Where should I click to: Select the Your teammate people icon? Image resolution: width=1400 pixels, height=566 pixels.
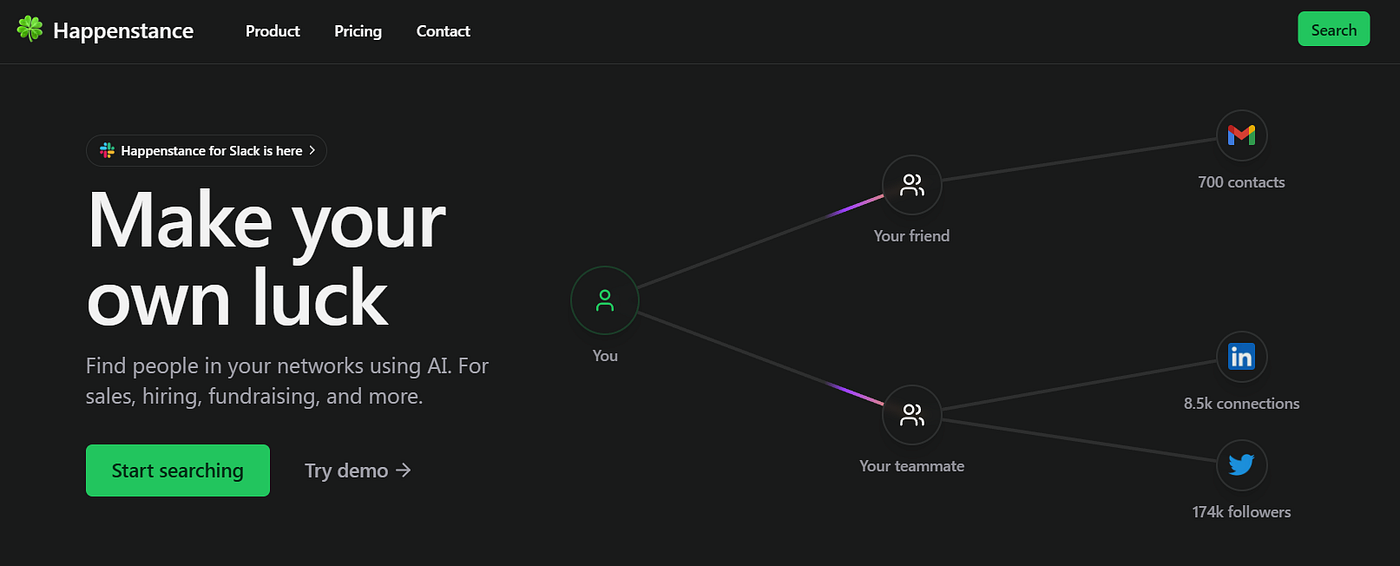(912, 415)
